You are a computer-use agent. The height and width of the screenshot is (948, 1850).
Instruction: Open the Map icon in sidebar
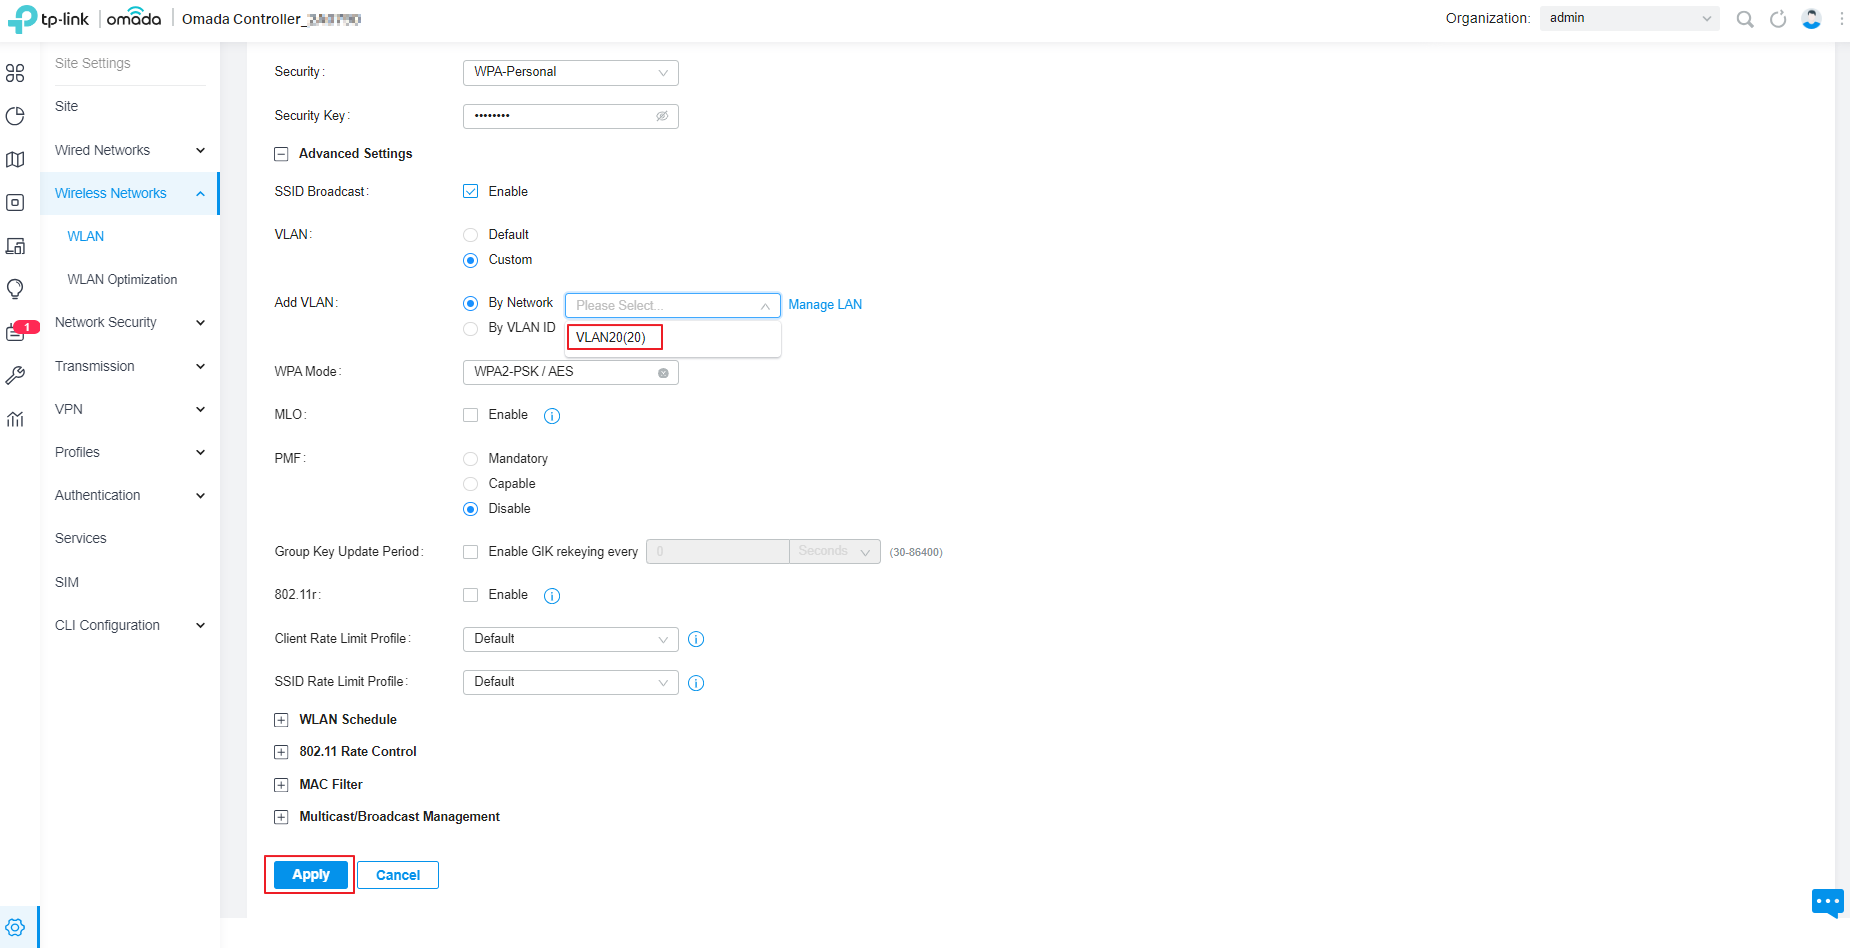(x=15, y=159)
